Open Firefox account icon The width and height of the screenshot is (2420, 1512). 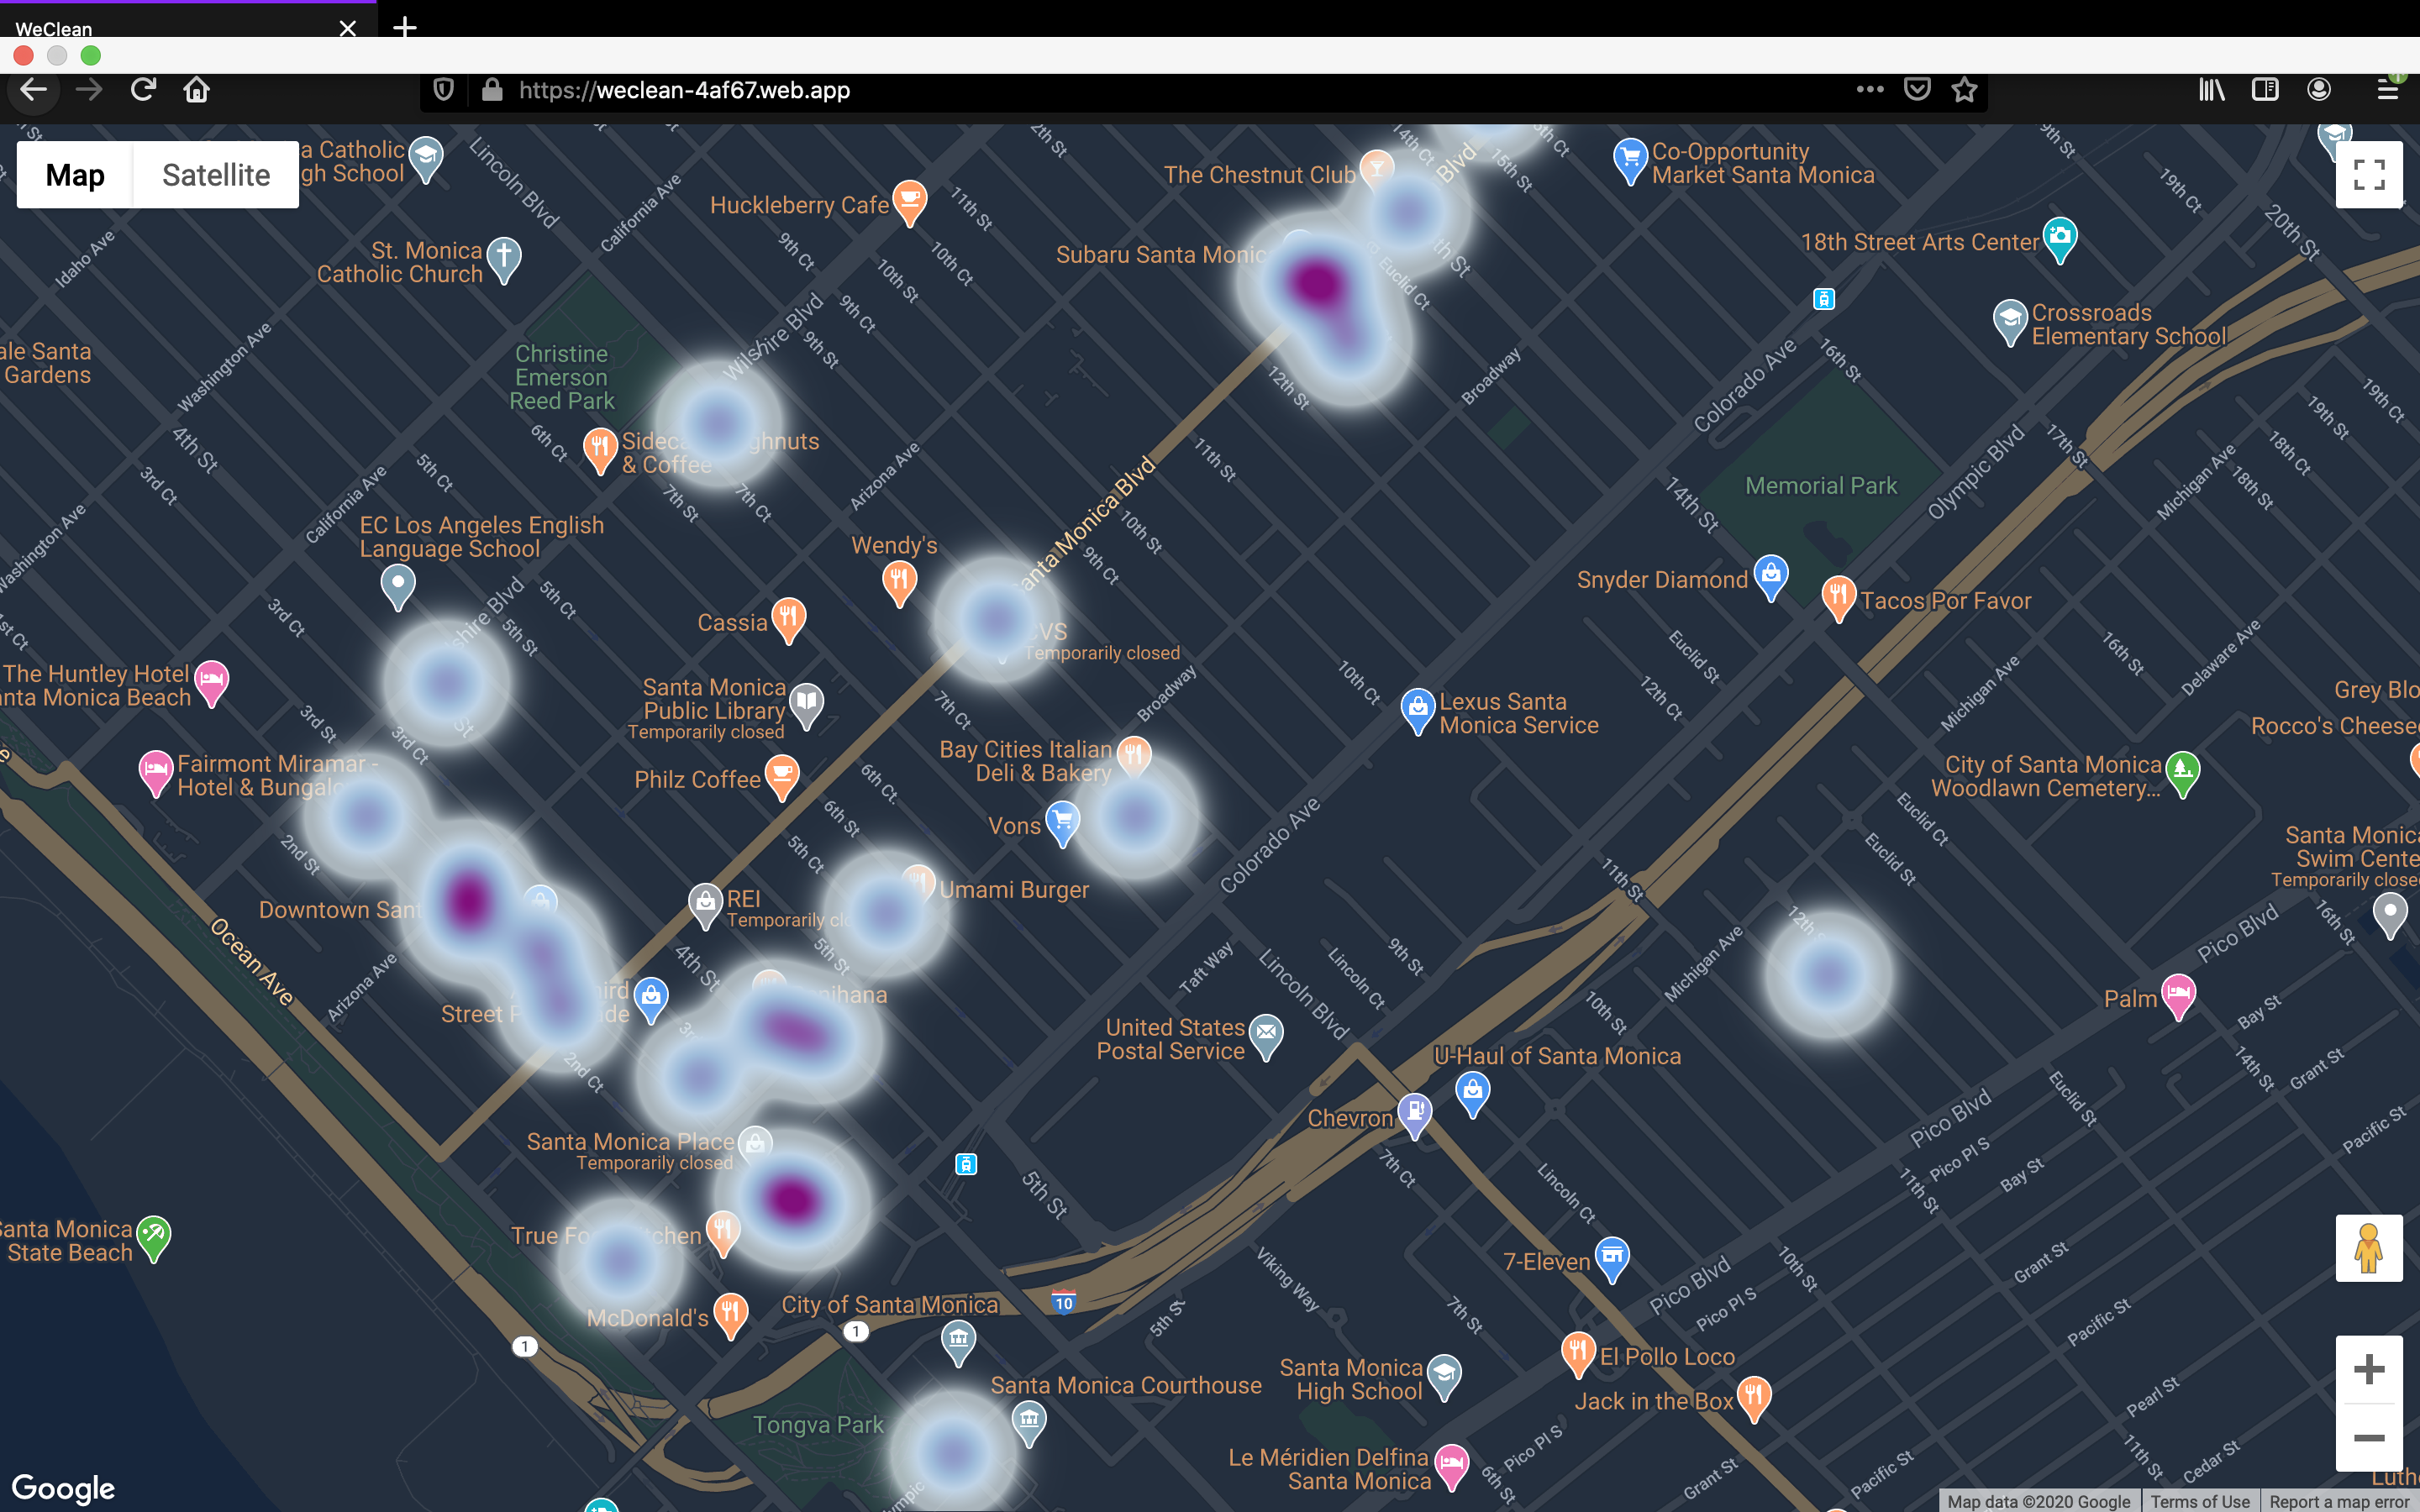[x=2319, y=90]
